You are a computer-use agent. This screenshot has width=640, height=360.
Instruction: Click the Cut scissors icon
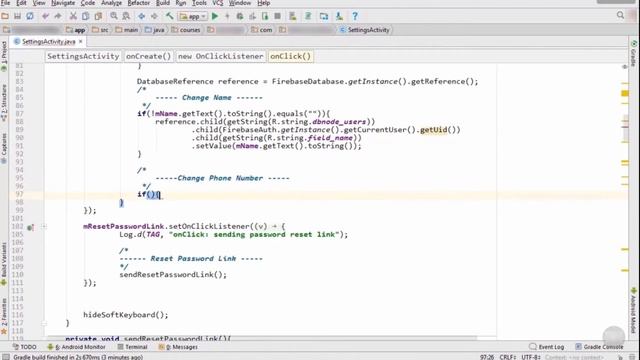click(73, 16)
